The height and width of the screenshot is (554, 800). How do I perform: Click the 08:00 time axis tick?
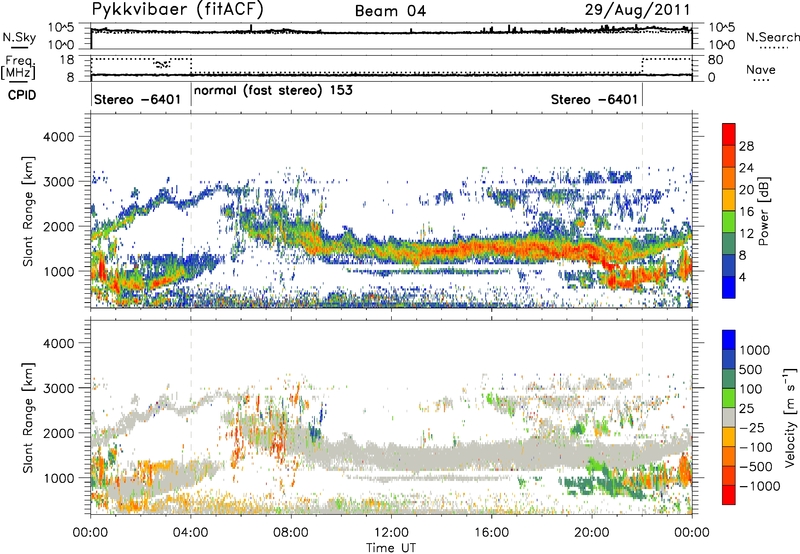coord(291,533)
